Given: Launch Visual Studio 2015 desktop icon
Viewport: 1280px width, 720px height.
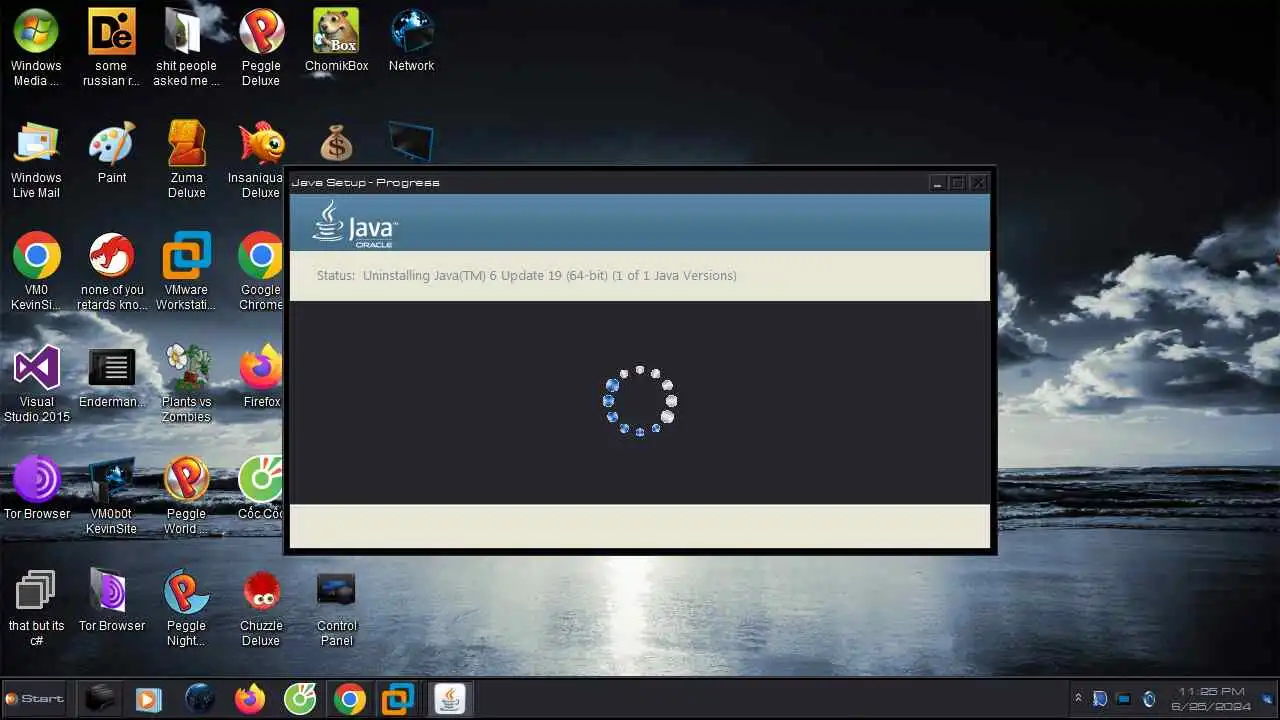Looking at the screenshot, I should (36, 384).
